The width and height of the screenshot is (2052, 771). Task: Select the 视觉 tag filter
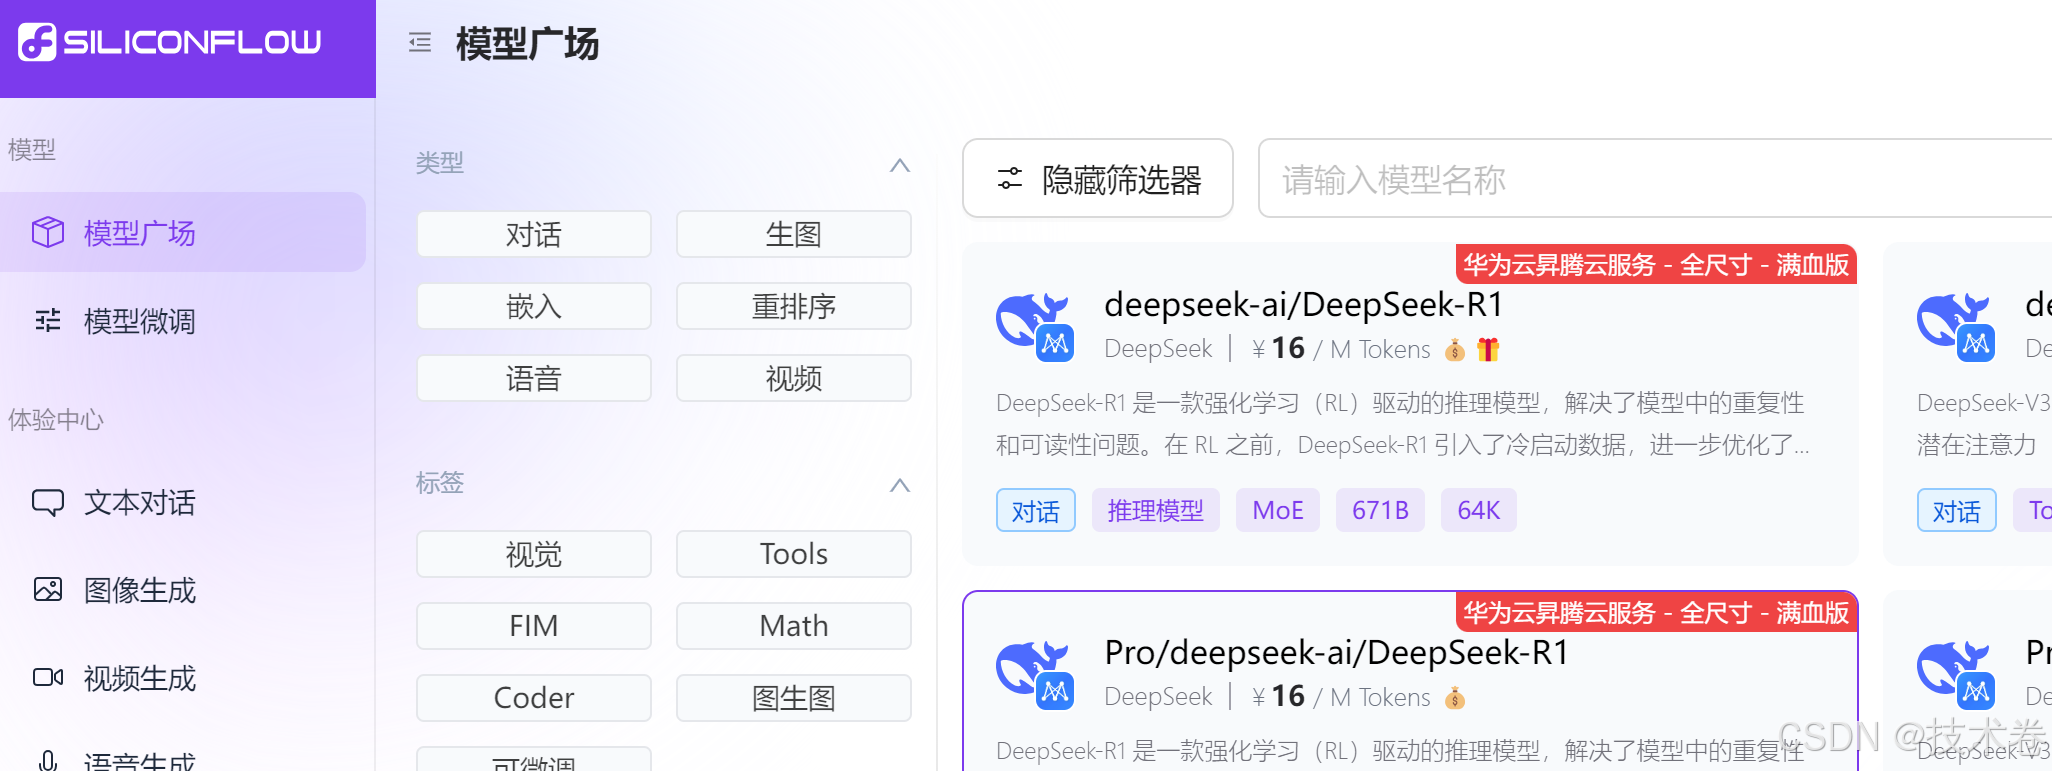click(534, 554)
